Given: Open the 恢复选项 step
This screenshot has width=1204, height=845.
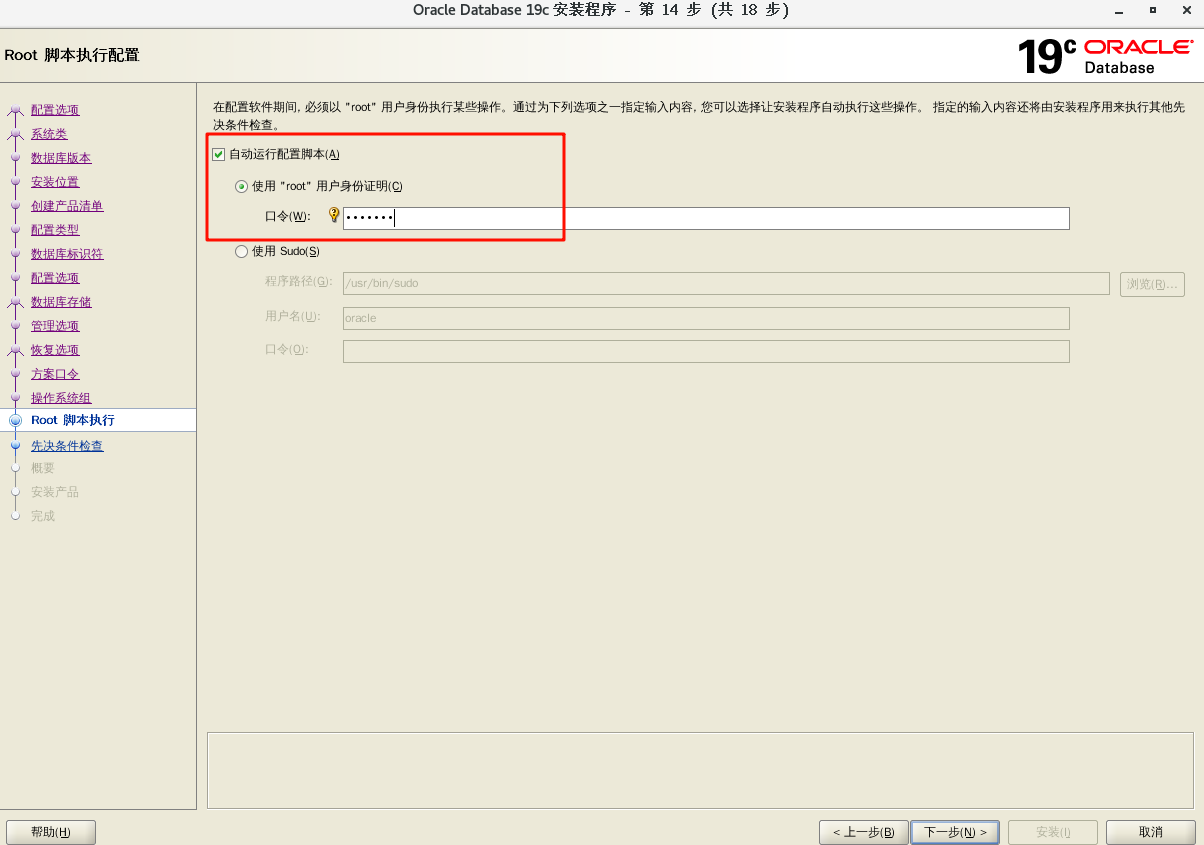Looking at the screenshot, I should [x=54, y=350].
